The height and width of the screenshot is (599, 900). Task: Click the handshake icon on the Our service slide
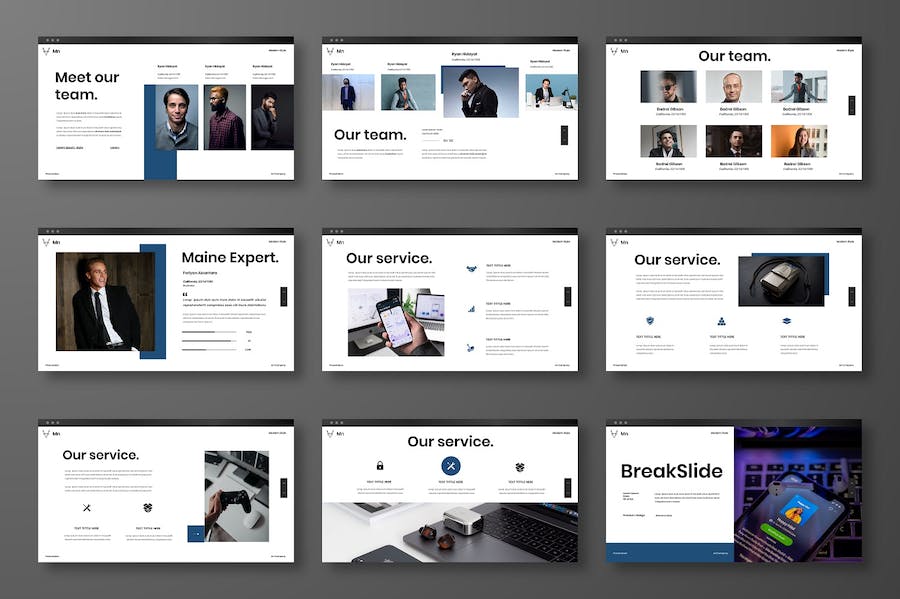(470, 268)
